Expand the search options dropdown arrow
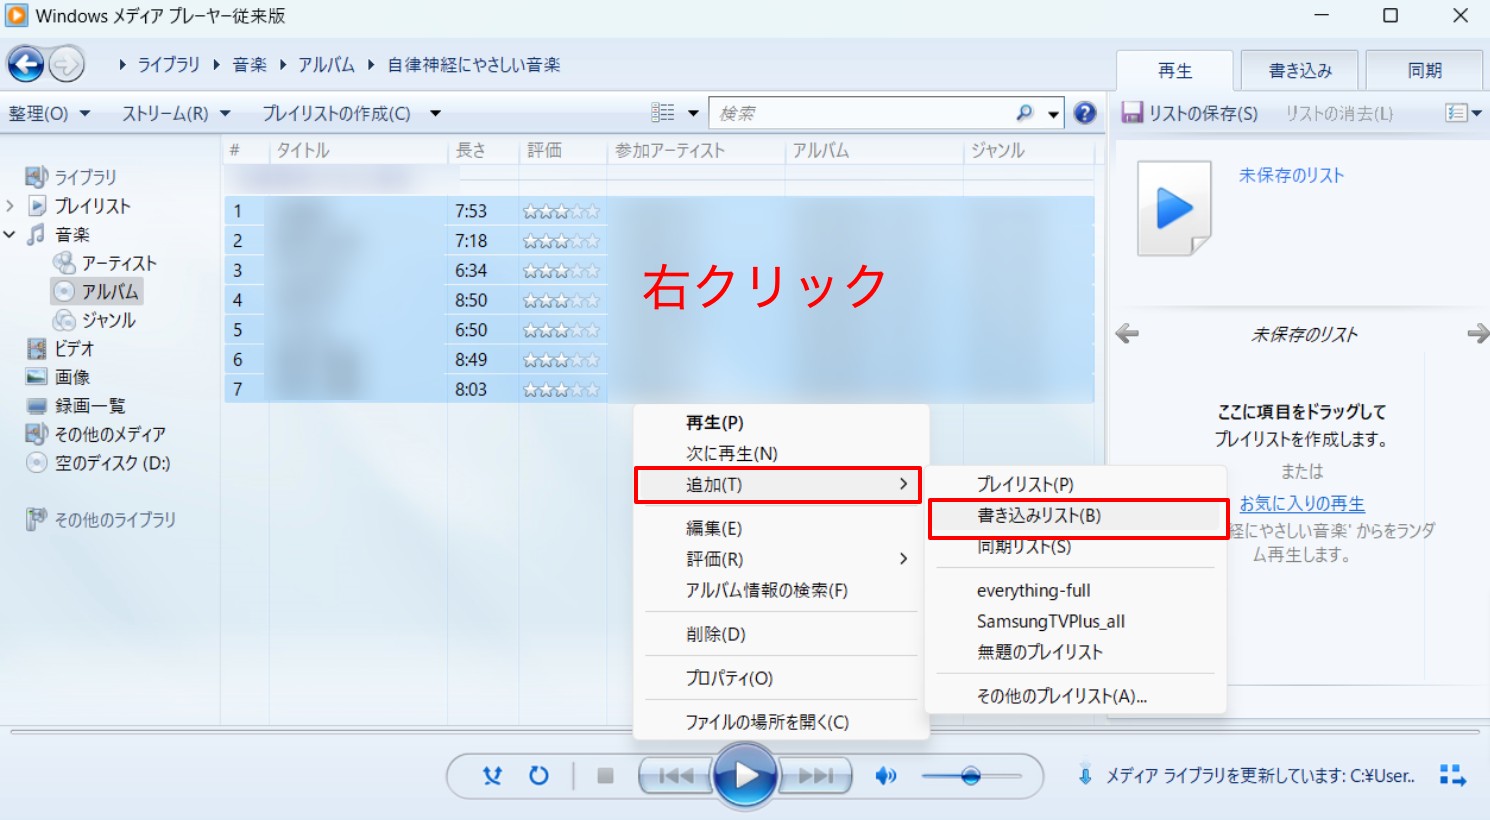This screenshot has width=1490, height=820. coord(1053,114)
